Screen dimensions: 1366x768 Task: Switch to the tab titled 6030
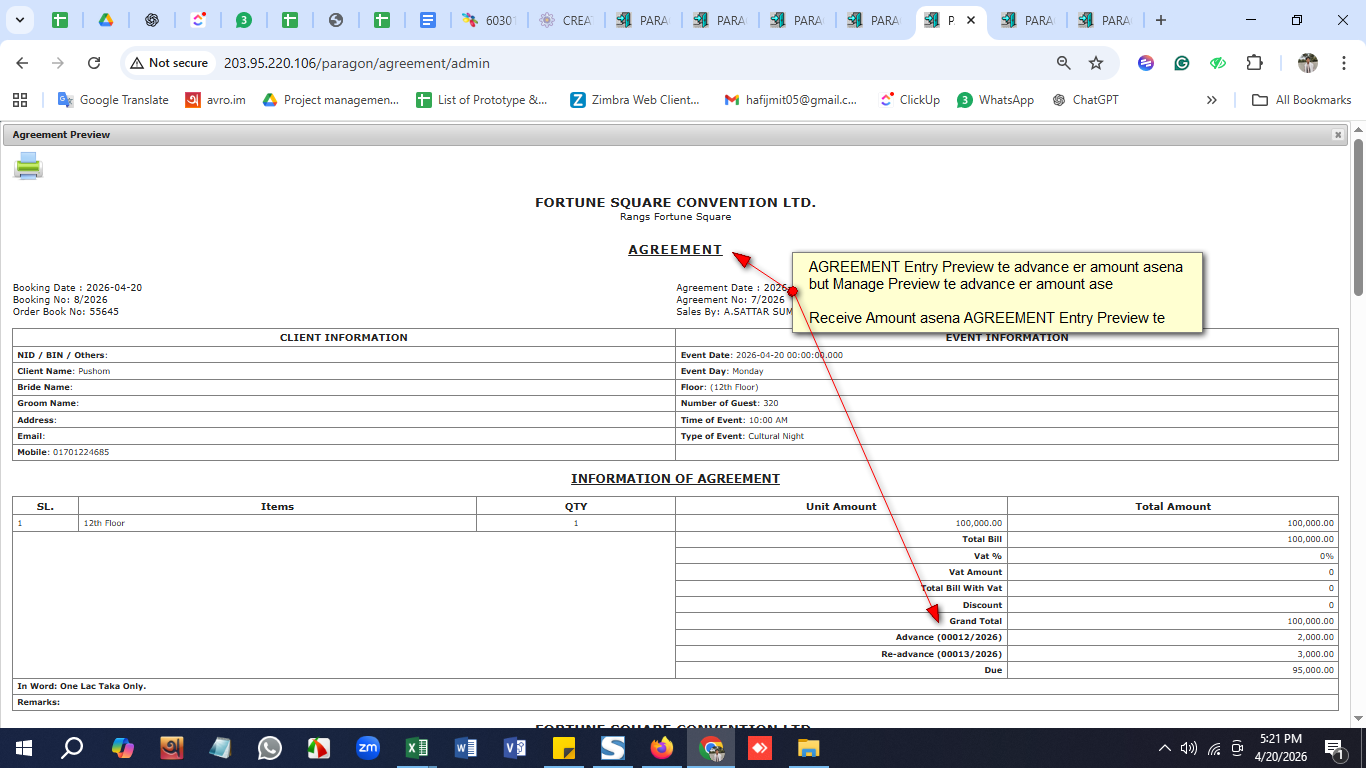point(488,20)
